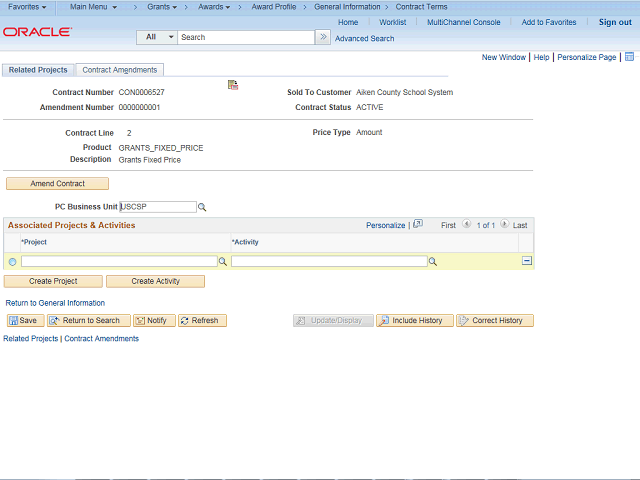Open the Award Profile breadcrumb
This screenshot has width=640, height=480.
tap(273, 7)
